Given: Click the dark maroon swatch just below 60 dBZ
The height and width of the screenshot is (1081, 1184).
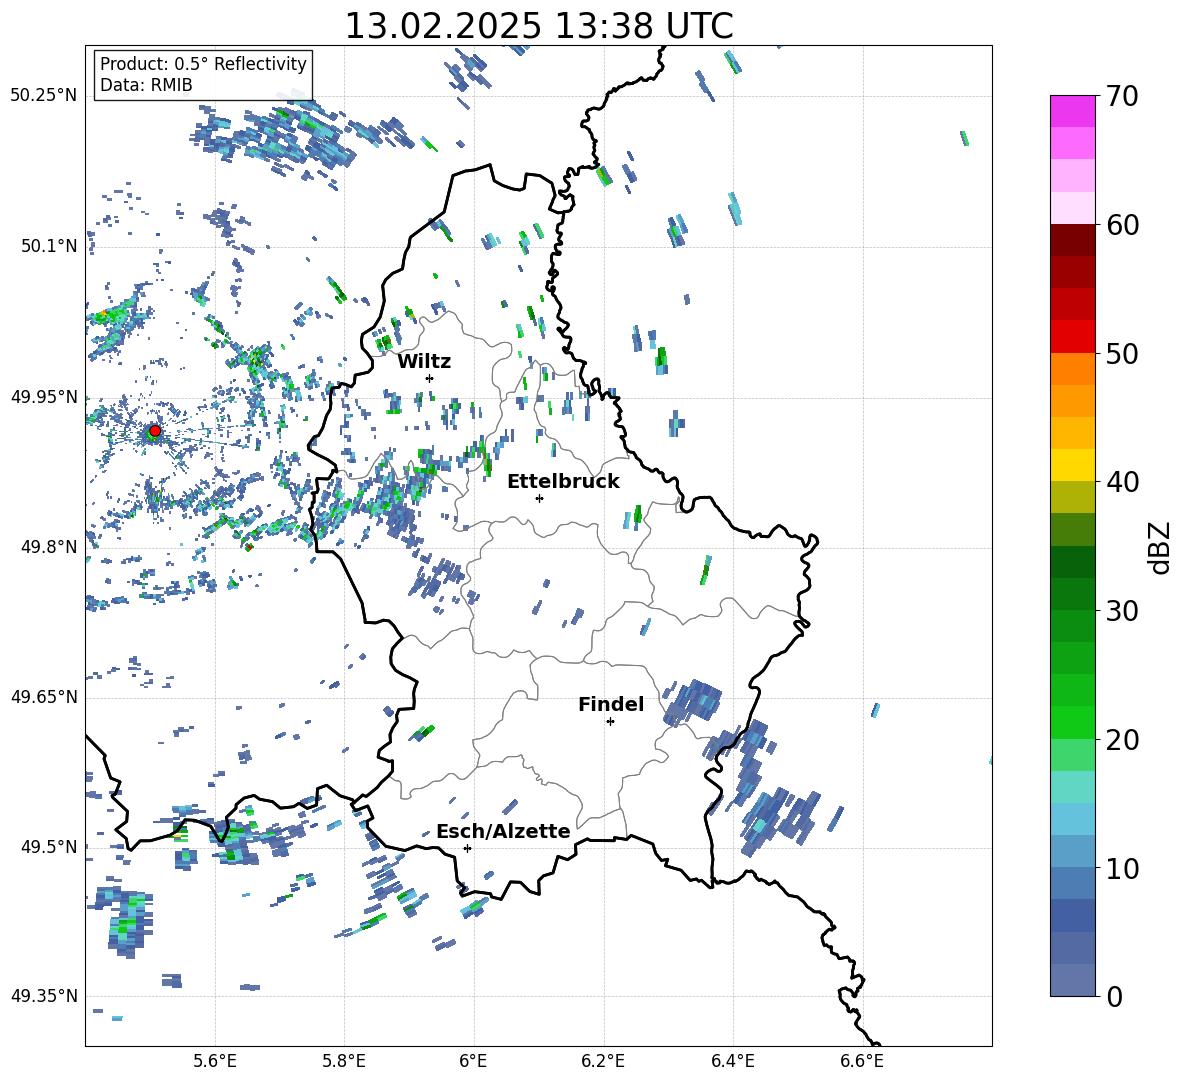Looking at the screenshot, I should coord(1072,240).
